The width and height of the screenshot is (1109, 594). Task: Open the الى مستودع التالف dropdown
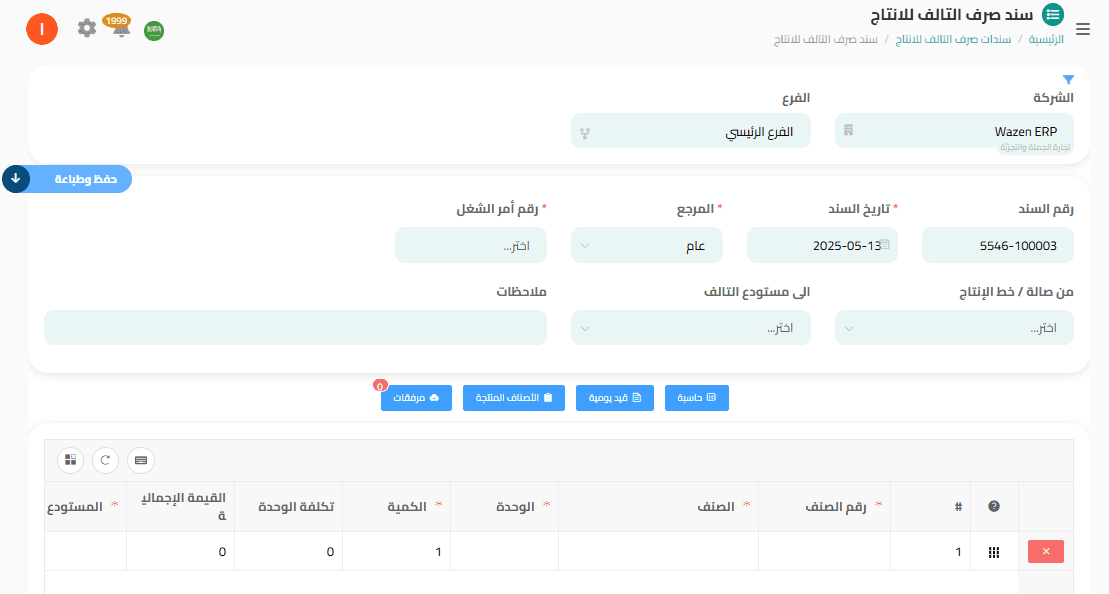(x=691, y=327)
